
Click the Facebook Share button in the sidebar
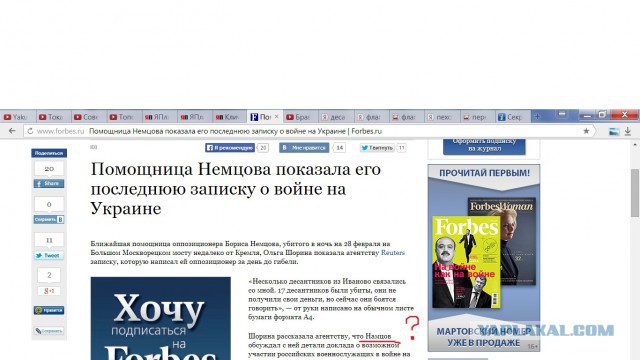click(49, 184)
